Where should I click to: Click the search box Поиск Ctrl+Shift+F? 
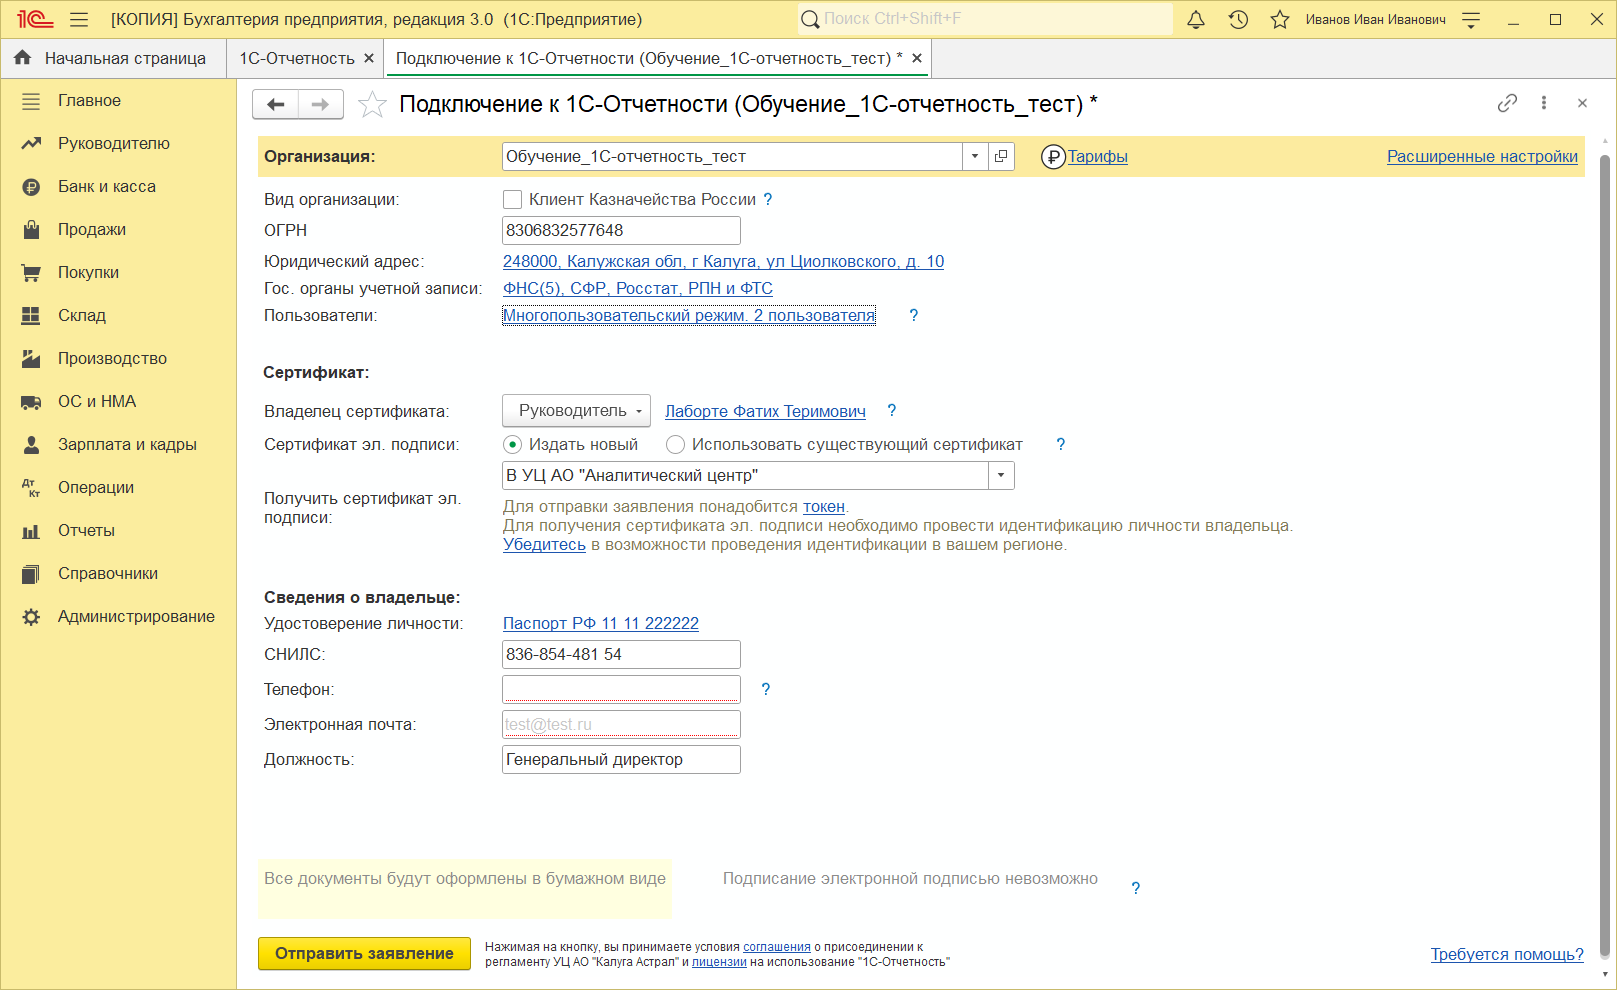(985, 19)
